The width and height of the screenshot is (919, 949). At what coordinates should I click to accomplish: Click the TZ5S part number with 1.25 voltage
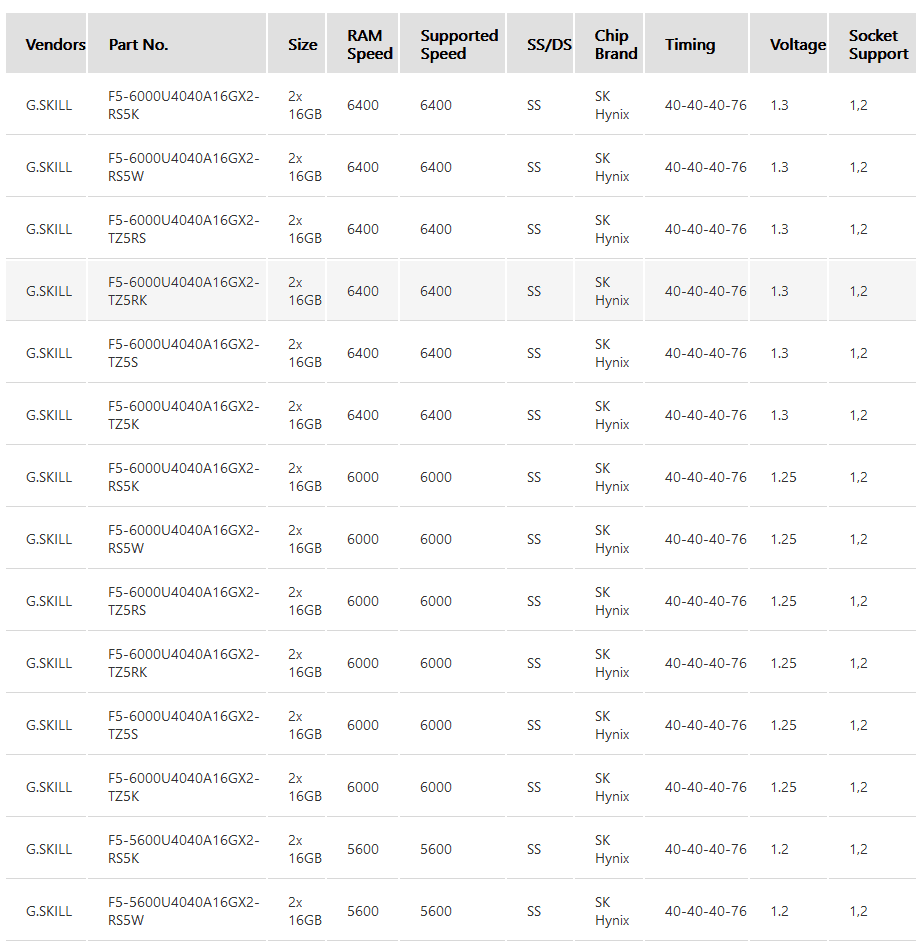(183, 725)
